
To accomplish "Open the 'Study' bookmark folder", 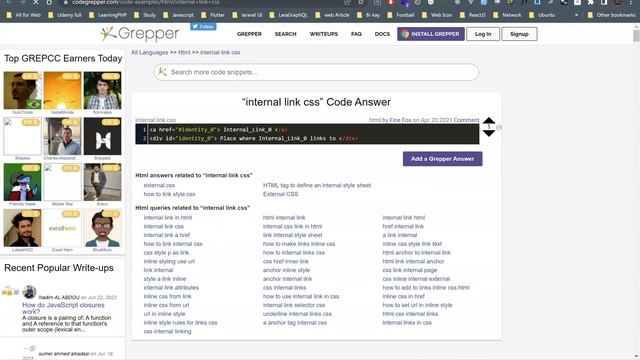I will click(x=145, y=15).
